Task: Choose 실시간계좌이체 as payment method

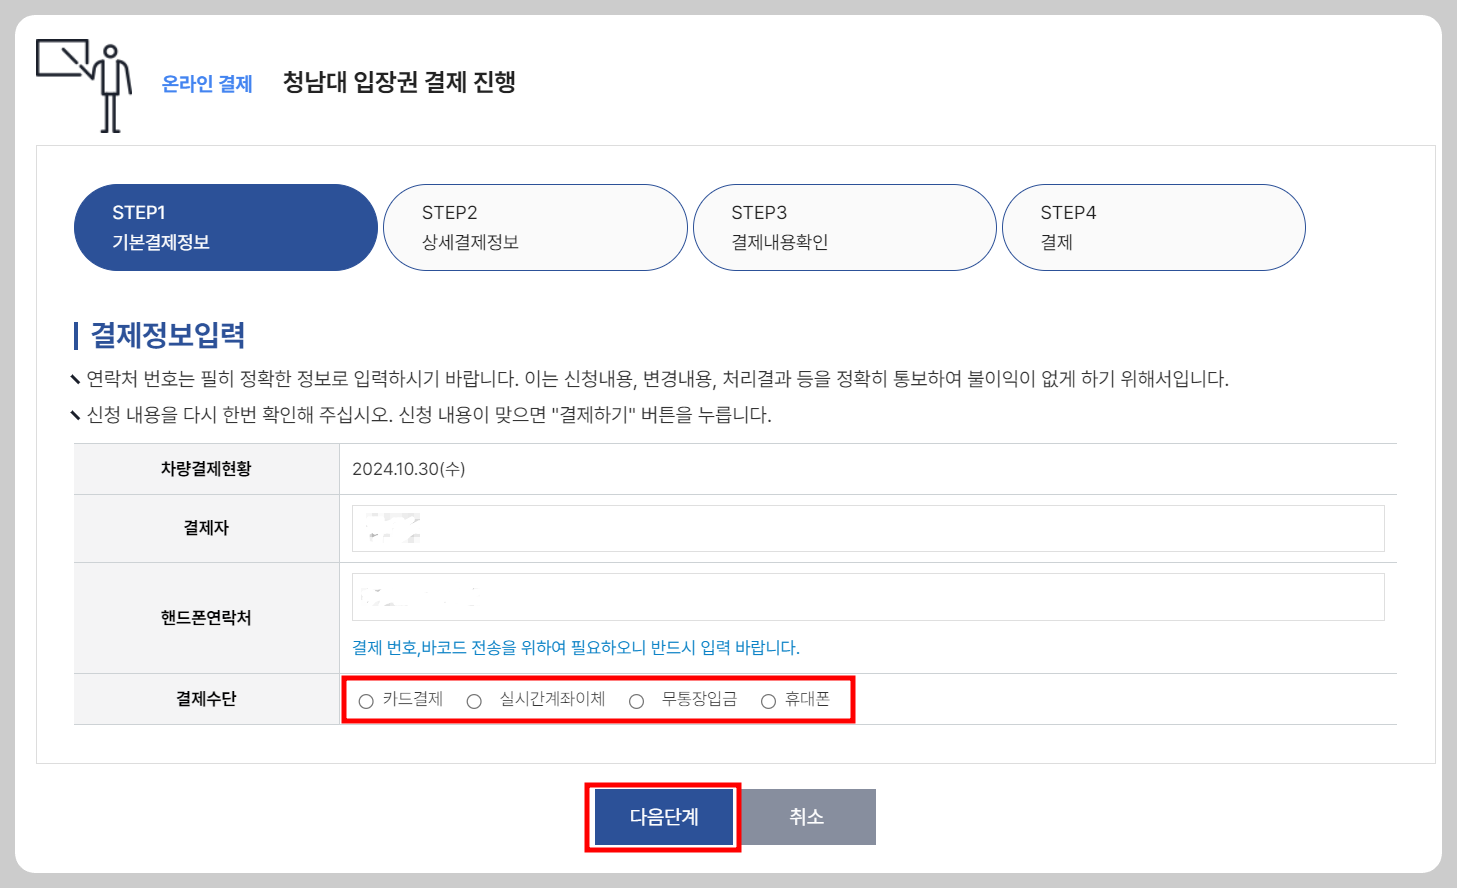Action: coord(474,701)
